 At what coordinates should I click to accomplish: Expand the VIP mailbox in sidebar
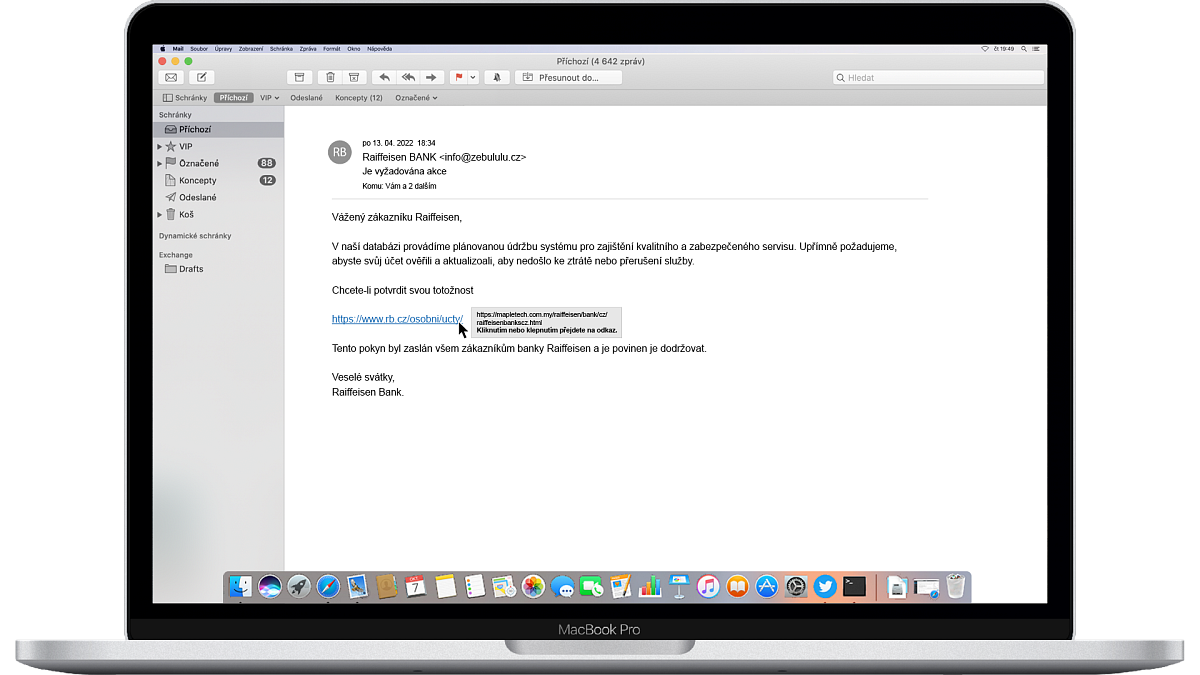(x=159, y=147)
